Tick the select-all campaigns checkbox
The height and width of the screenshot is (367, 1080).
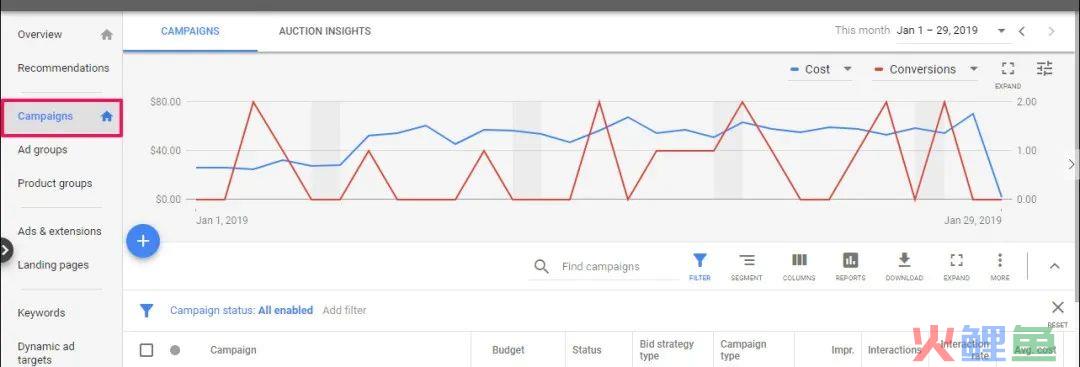coord(146,350)
